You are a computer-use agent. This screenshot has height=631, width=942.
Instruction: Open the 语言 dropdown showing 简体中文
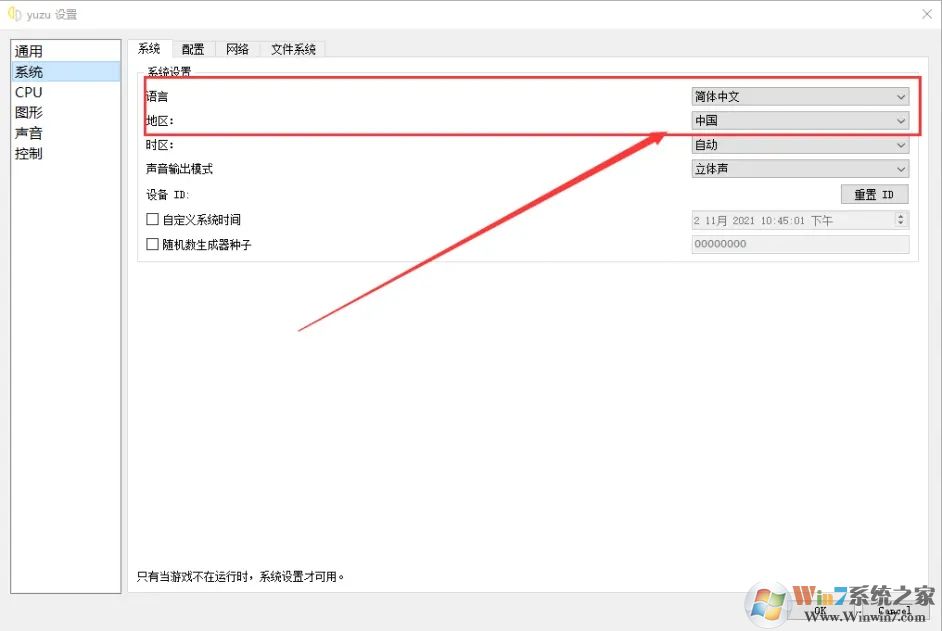[800, 97]
